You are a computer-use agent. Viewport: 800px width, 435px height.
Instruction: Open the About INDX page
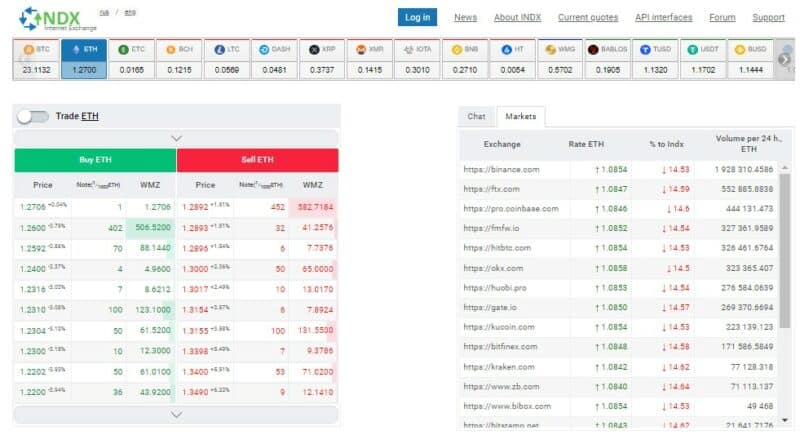pos(517,17)
